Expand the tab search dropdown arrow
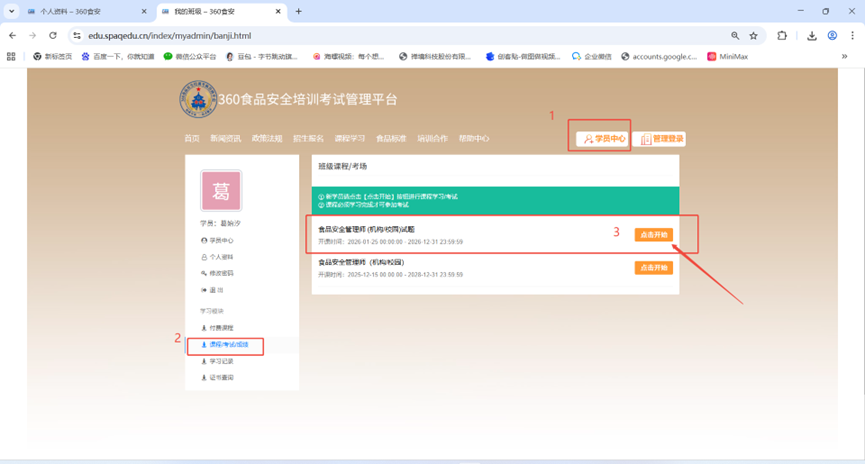This screenshot has width=865, height=464. pyautogui.click(x=11, y=11)
